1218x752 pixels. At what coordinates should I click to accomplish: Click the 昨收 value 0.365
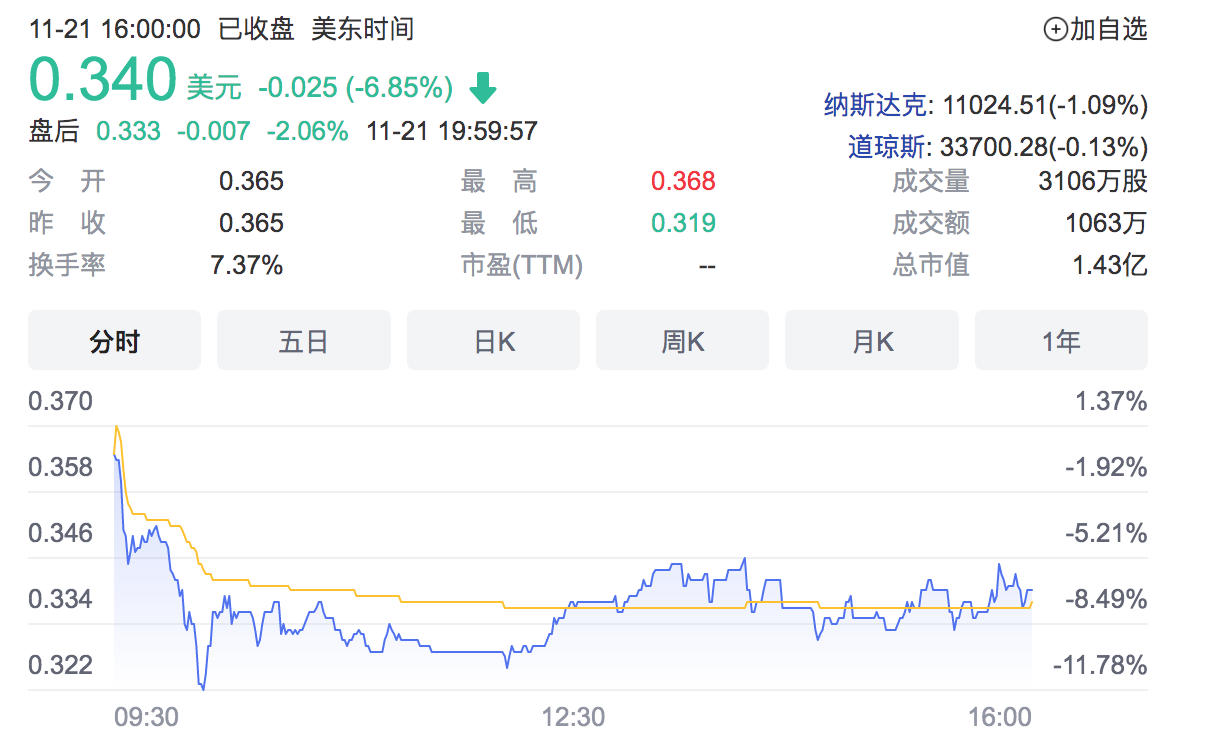click(252, 223)
